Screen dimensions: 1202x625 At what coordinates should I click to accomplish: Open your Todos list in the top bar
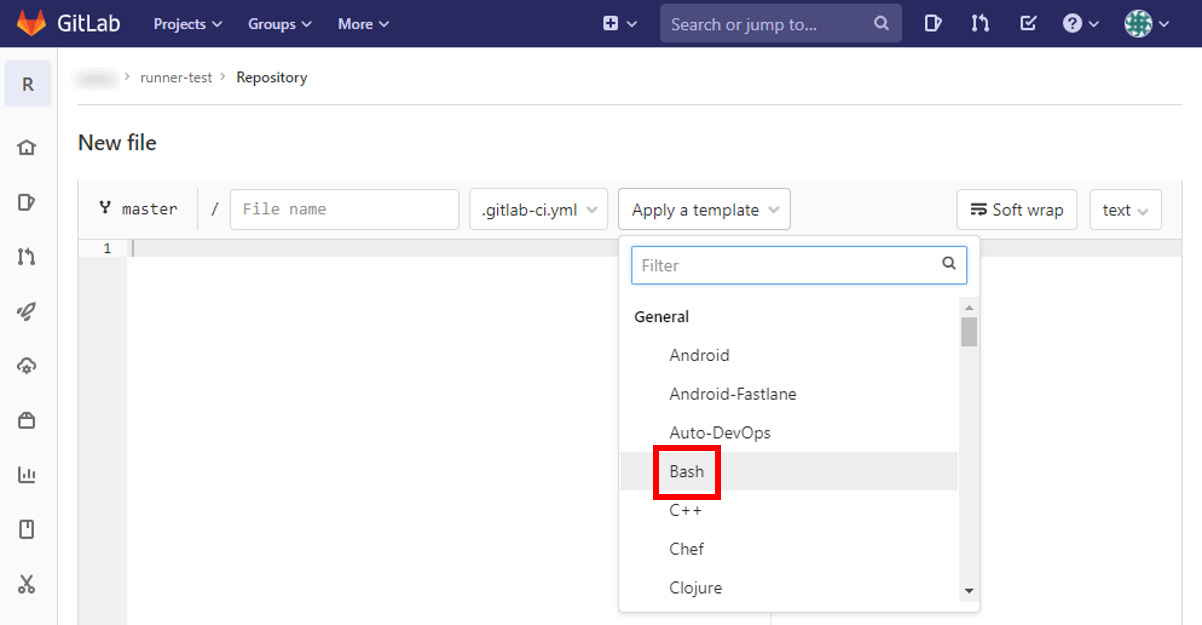click(x=1028, y=22)
